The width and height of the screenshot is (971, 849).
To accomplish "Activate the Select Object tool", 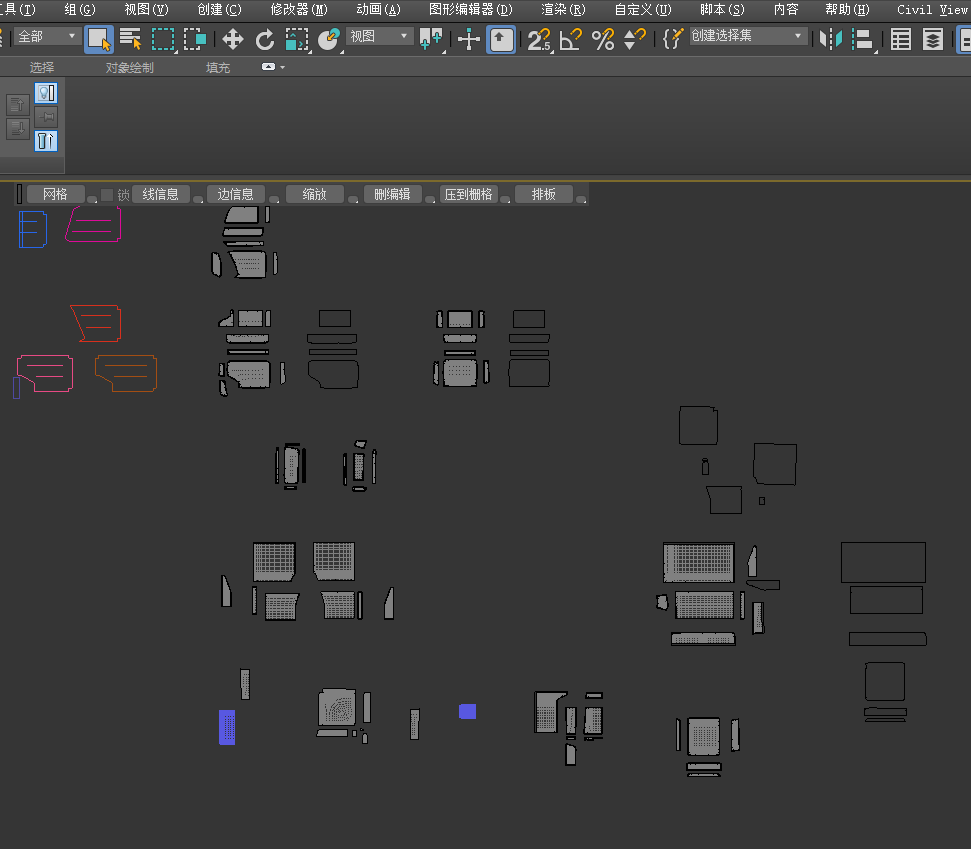I will [x=98, y=39].
